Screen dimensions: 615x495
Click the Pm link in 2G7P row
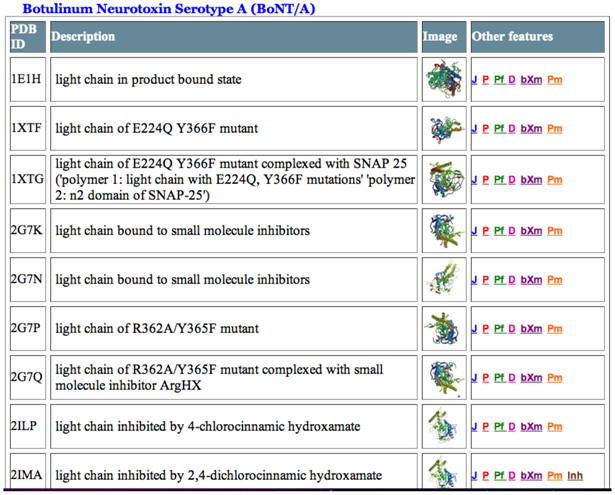[555, 329]
